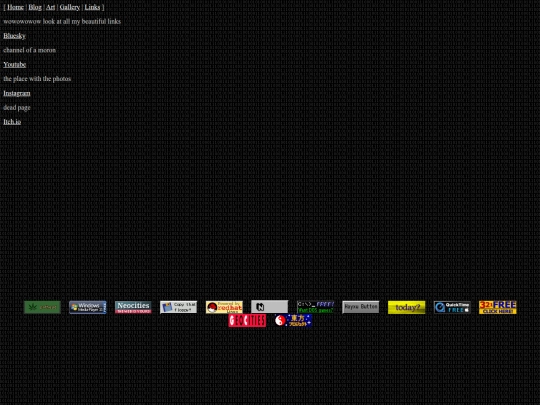540x405 pixels.
Task: Click the text 'dead page'
Action: (x=17, y=107)
